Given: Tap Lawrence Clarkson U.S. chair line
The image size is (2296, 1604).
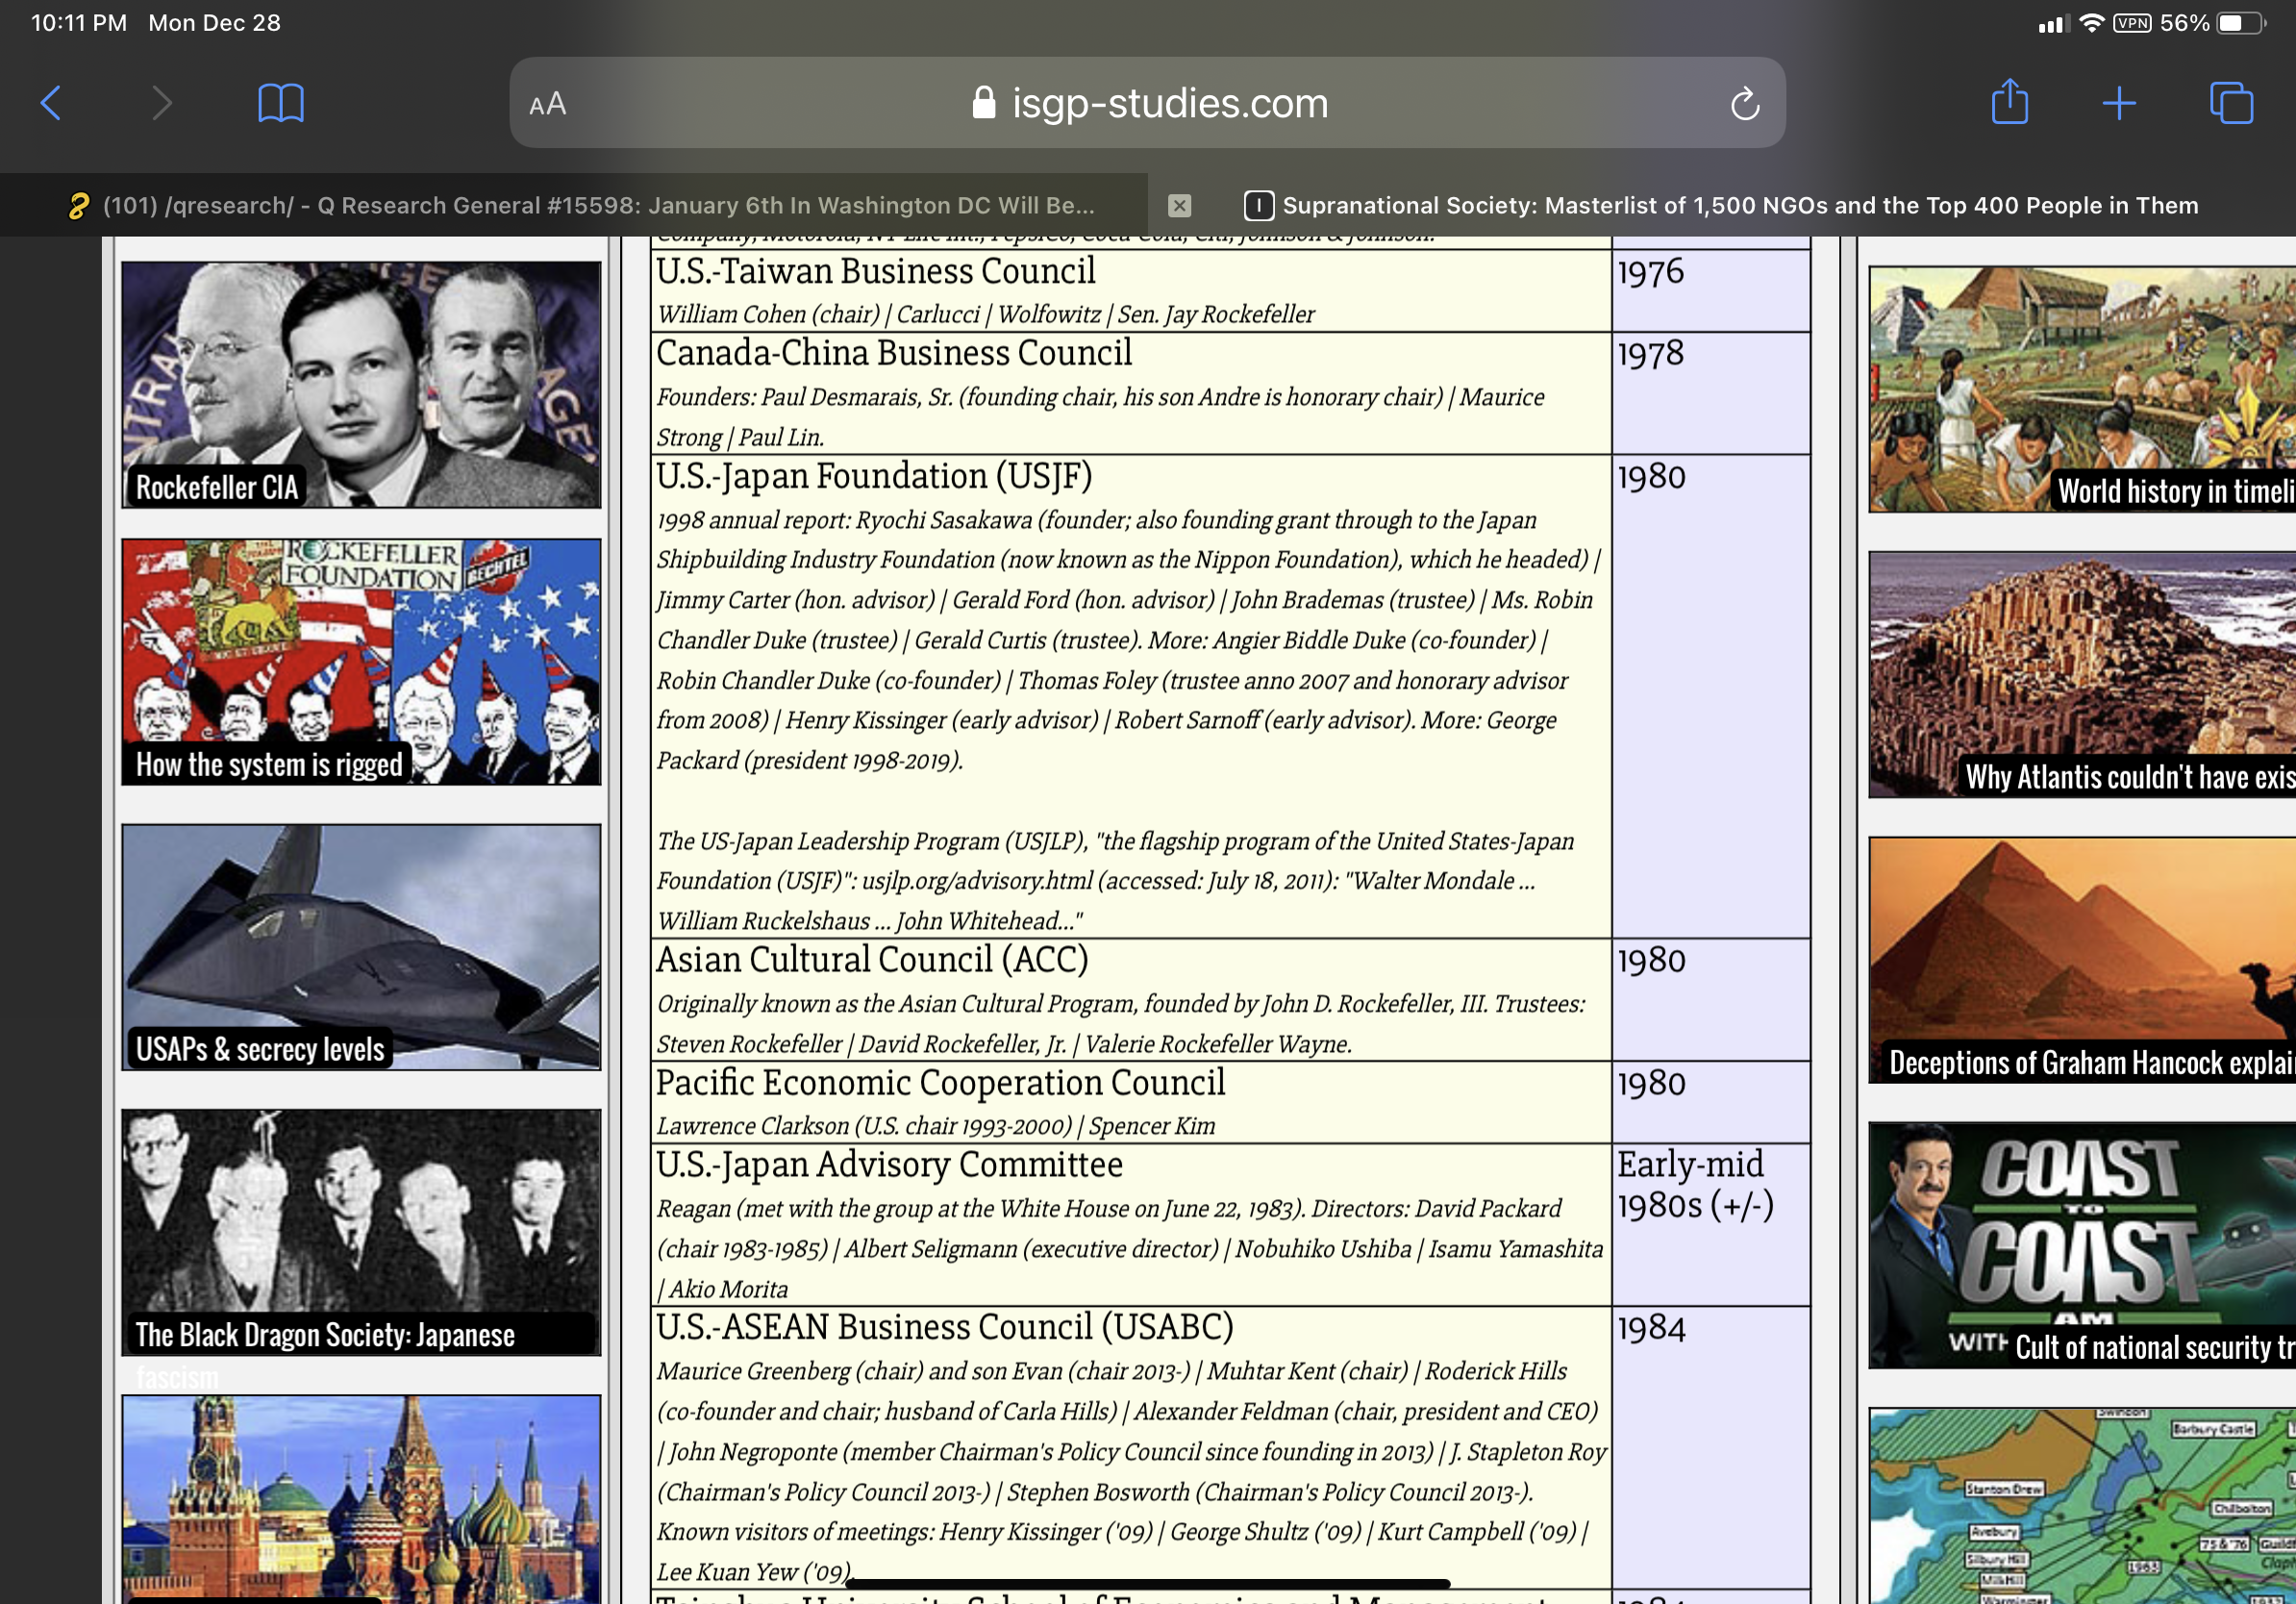Looking at the screenshot, I should (x=936, y=1127).
